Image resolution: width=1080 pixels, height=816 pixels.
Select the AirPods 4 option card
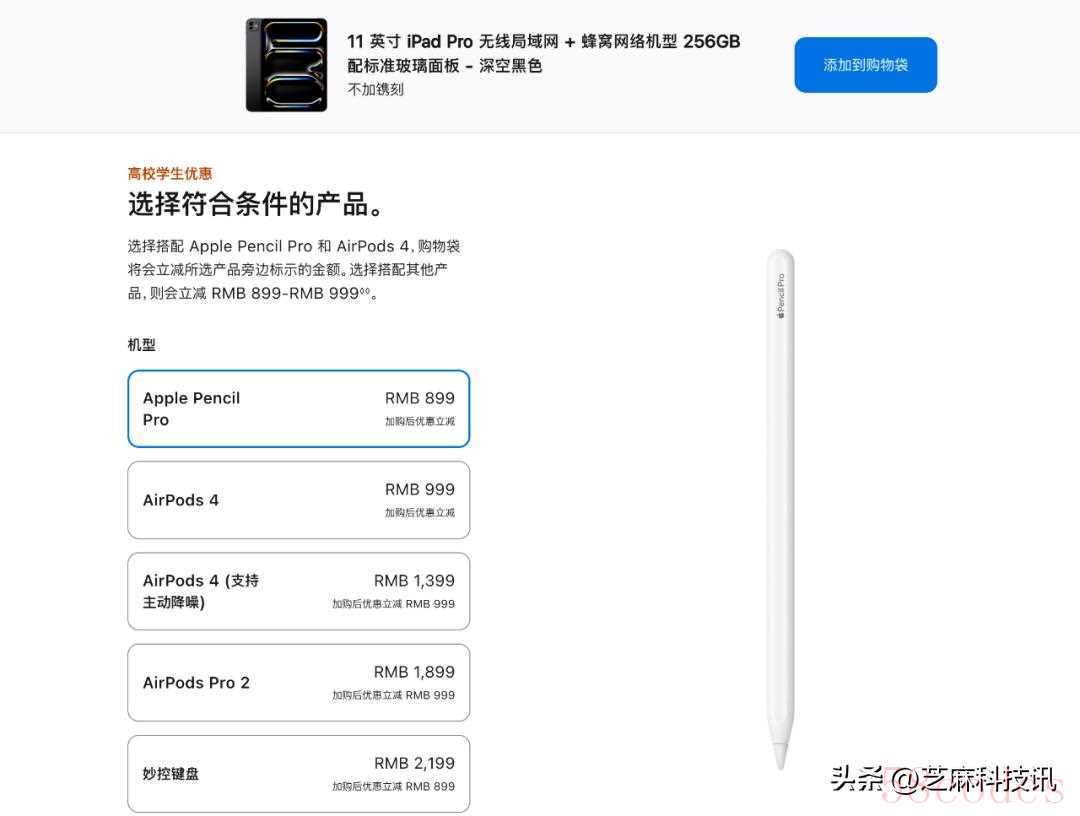click(298, 500)
